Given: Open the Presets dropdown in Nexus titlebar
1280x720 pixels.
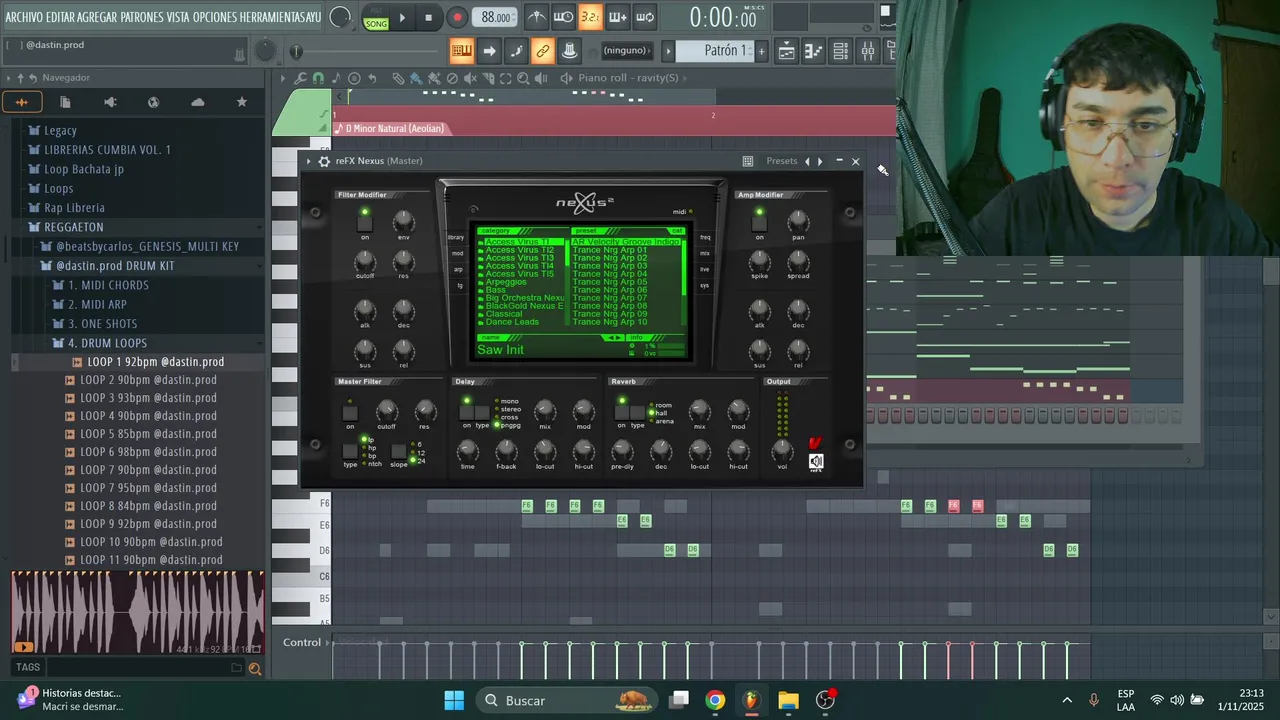Looking at the screenshot, I should [782, 161].
